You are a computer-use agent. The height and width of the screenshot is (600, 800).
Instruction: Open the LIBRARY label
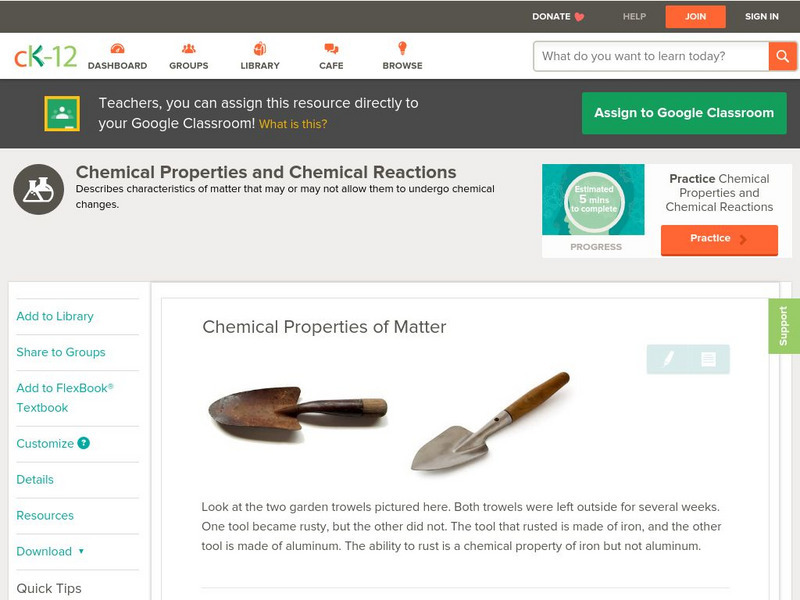coord(260,66)
